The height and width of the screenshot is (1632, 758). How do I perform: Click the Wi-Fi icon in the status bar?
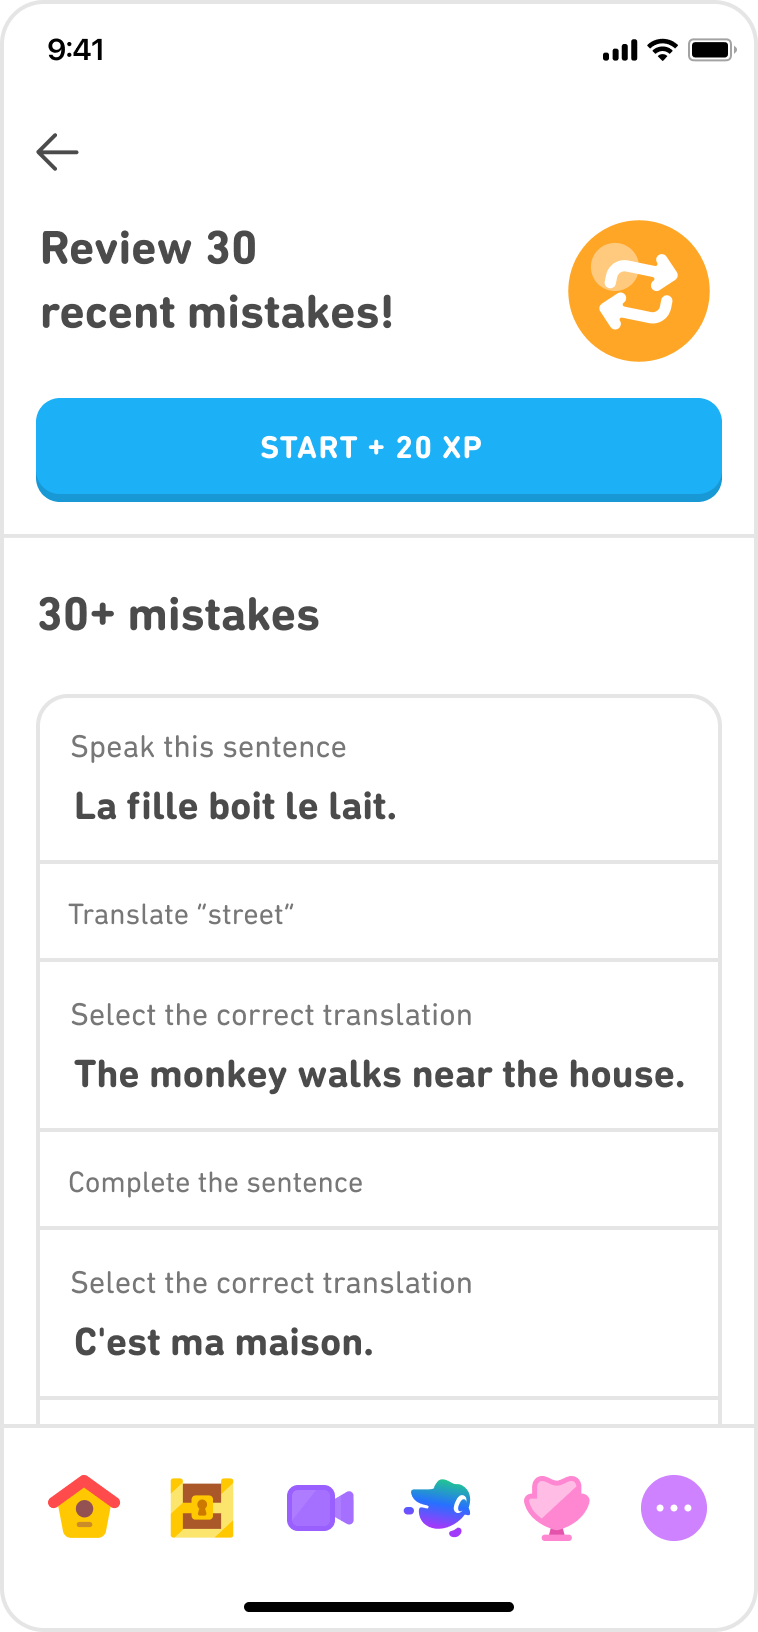click(x=661, y=48)
